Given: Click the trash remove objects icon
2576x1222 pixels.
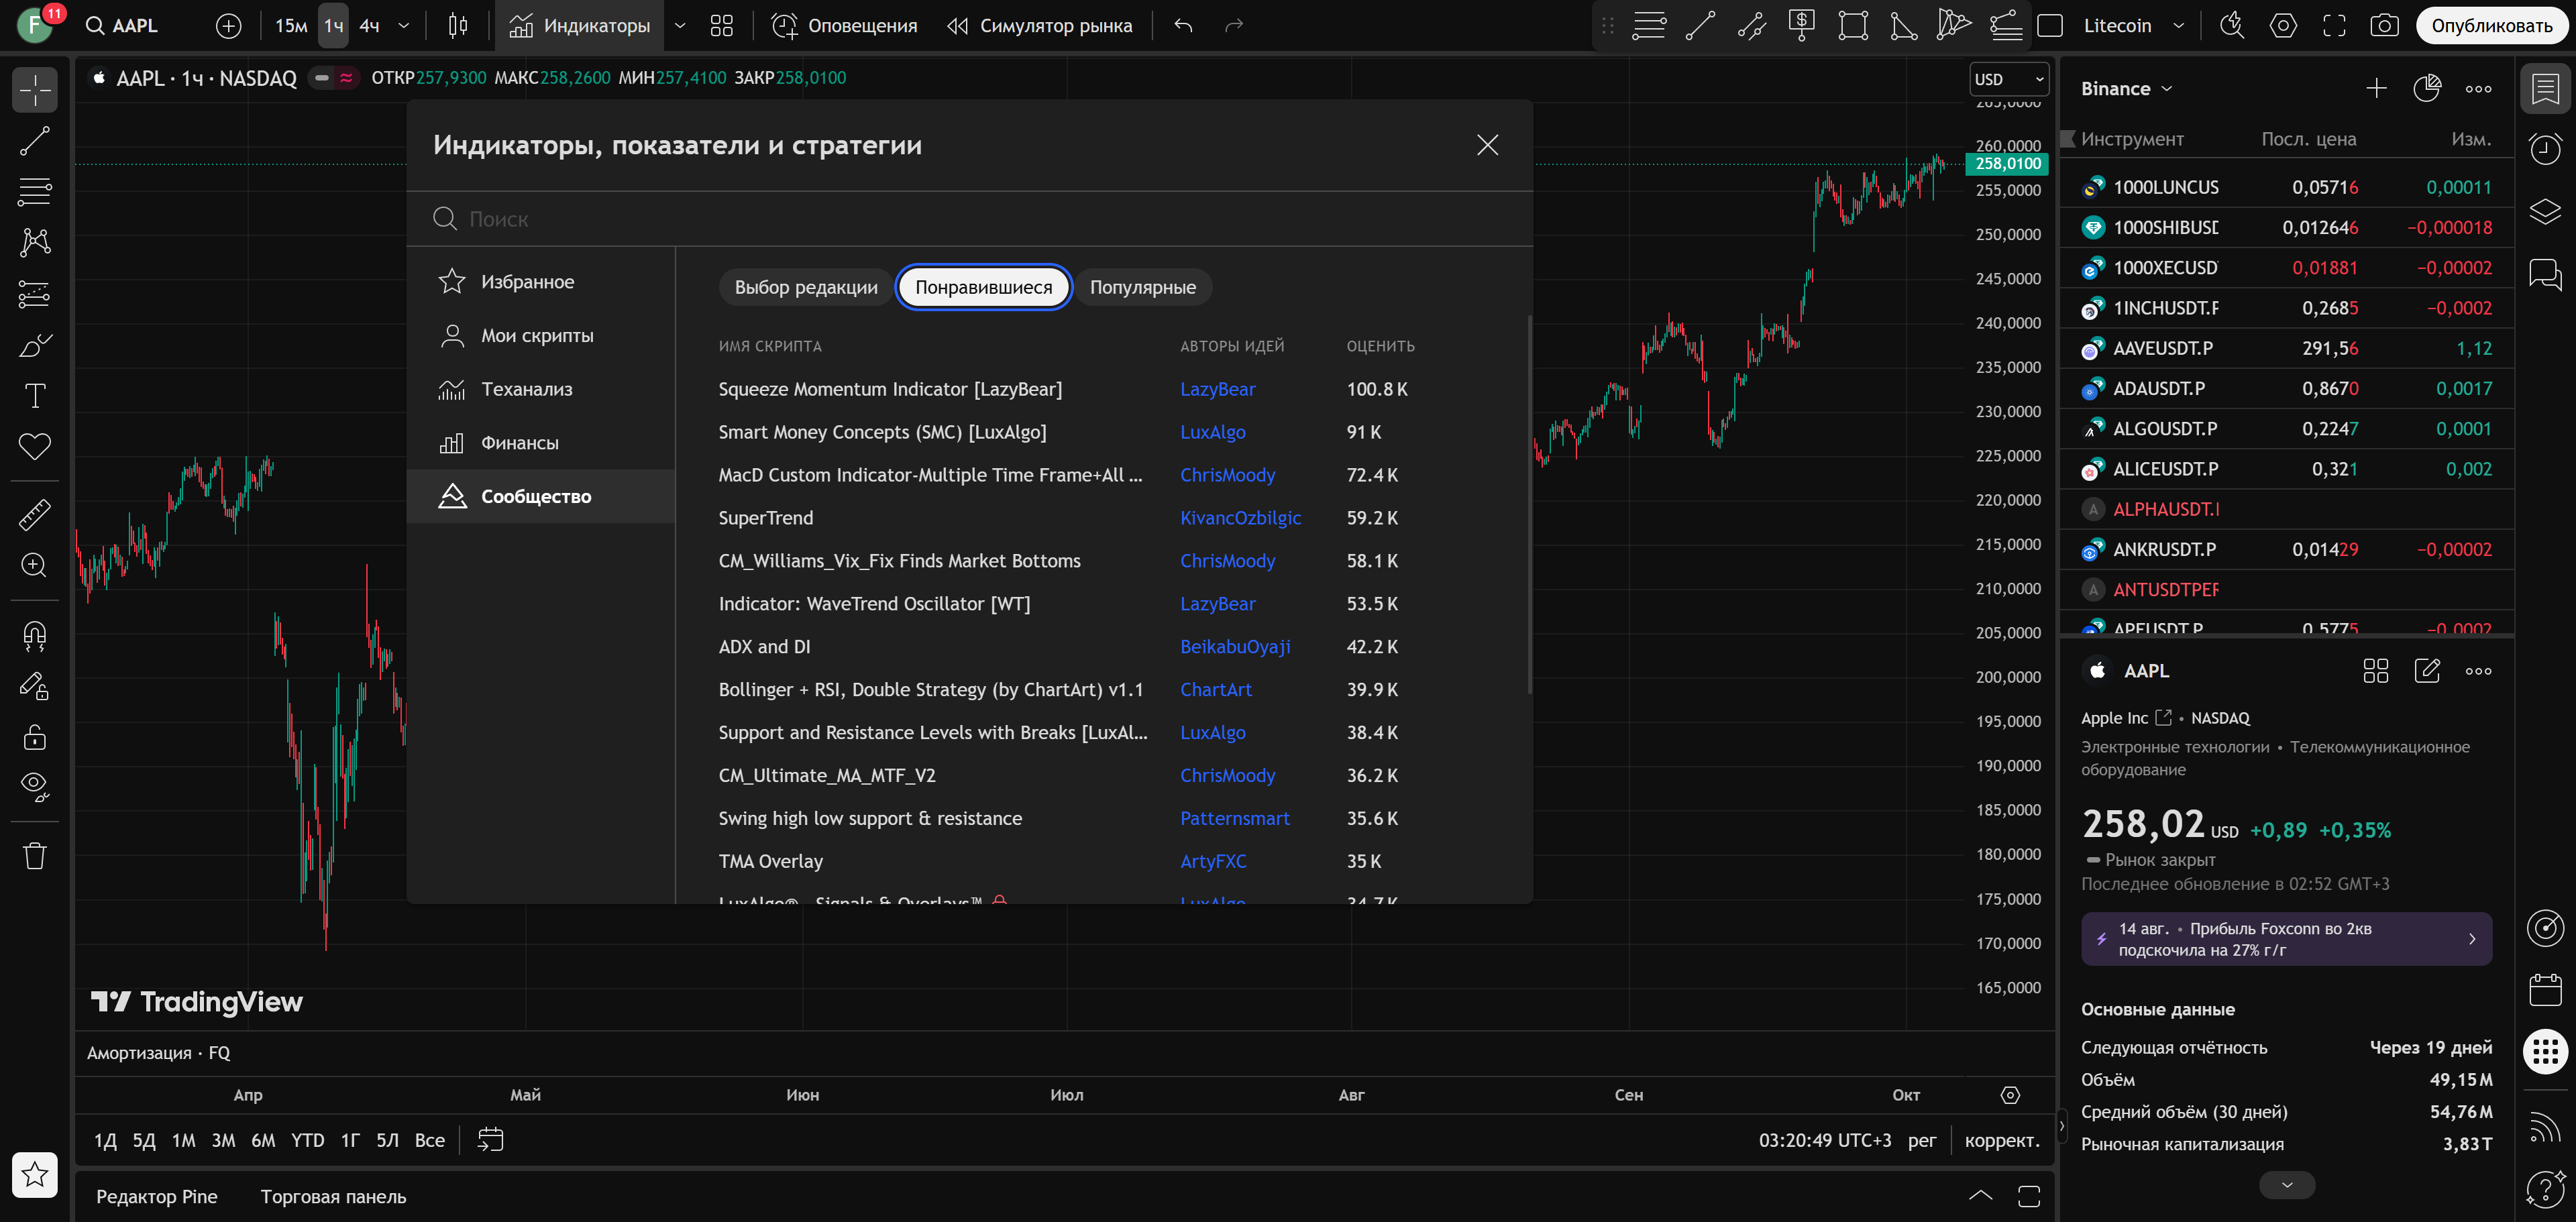Looking at the screenshot, I should coord(35,856).
